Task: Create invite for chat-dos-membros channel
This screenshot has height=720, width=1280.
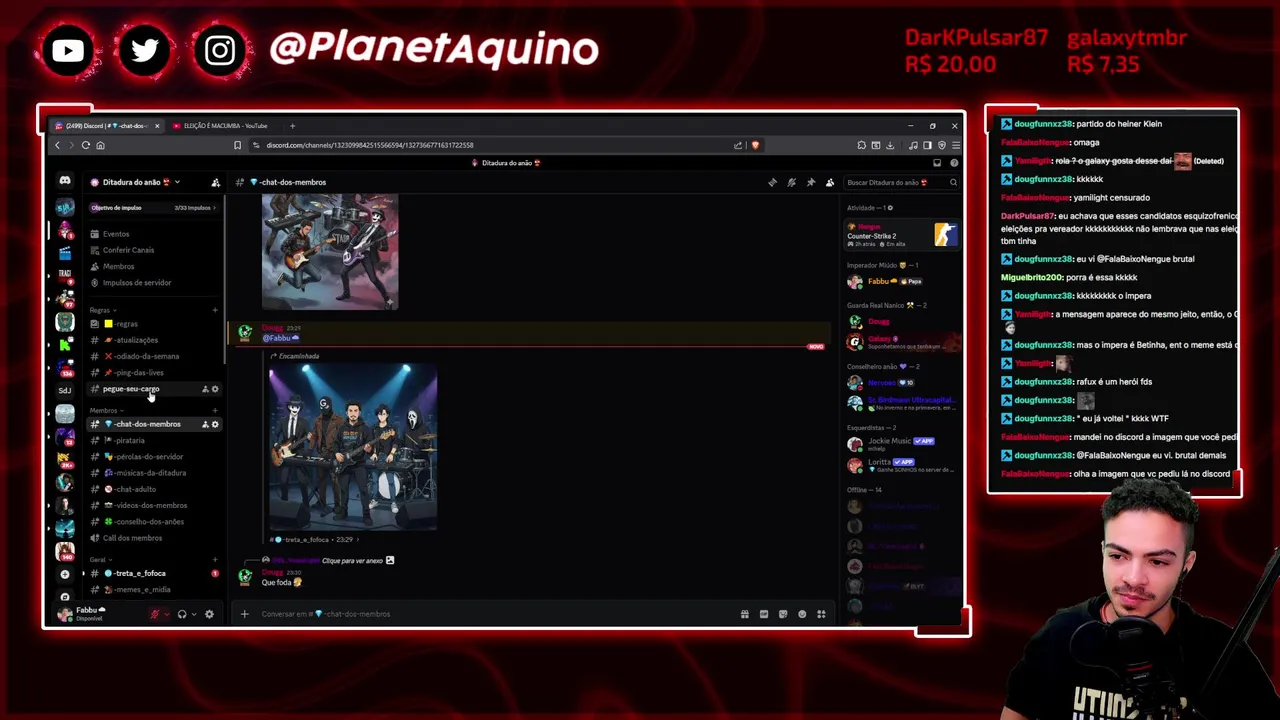Action: [x=205, y=424]
